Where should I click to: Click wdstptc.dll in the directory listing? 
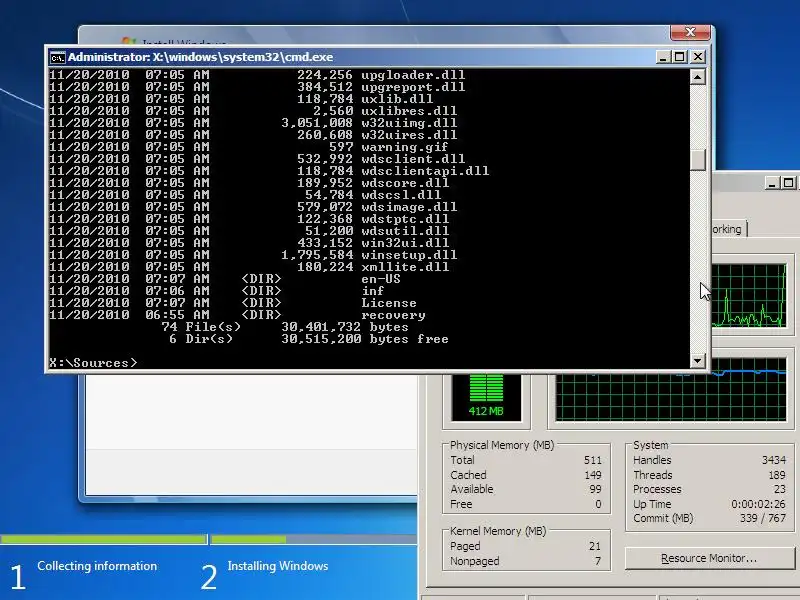[405, 219]
